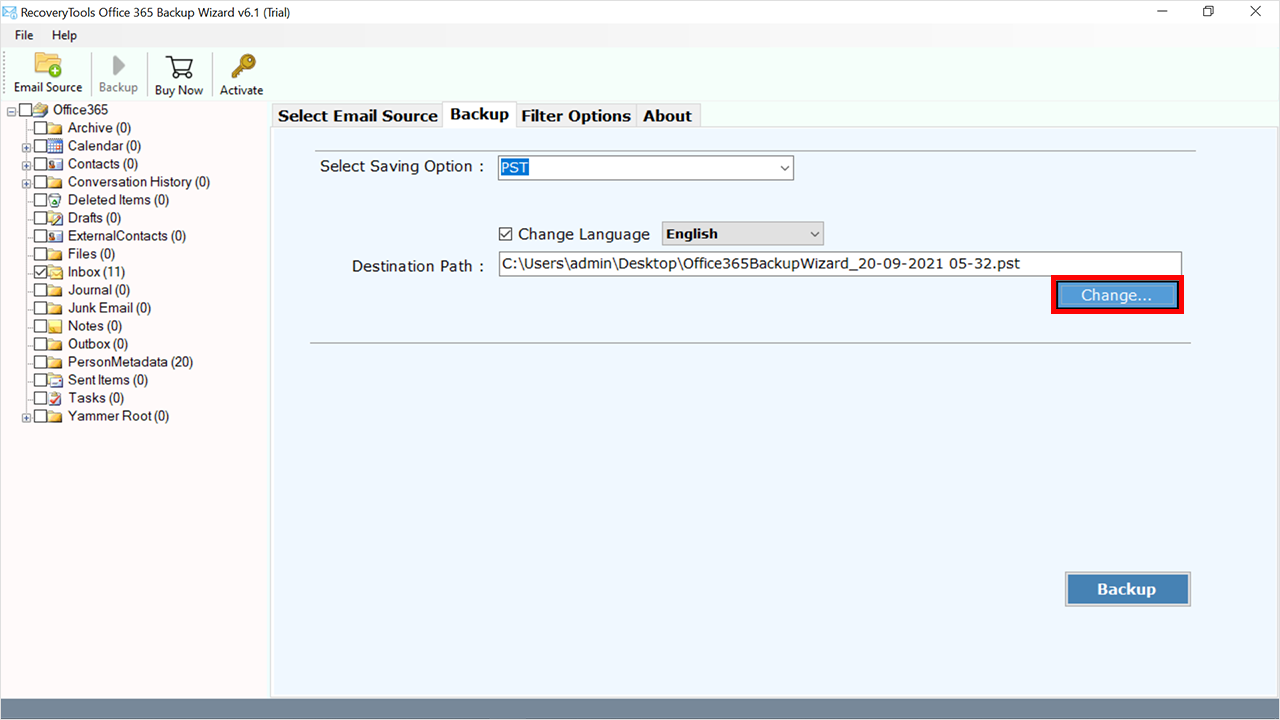Check the Junk Email checkbox
Screen dimensions: 1280x720
point(40,308)
